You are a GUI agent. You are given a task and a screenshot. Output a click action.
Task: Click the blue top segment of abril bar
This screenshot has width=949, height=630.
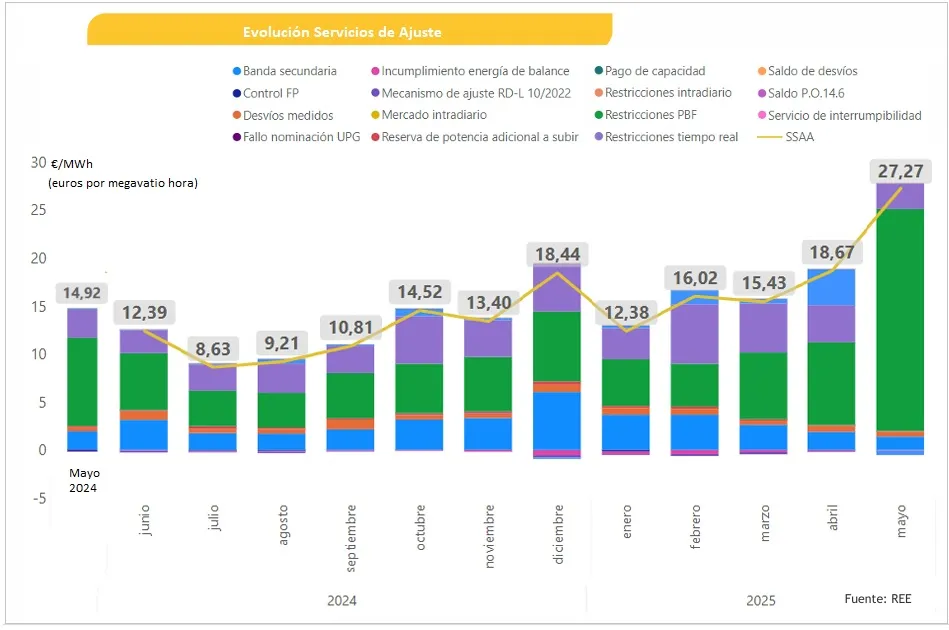point(832,287)
